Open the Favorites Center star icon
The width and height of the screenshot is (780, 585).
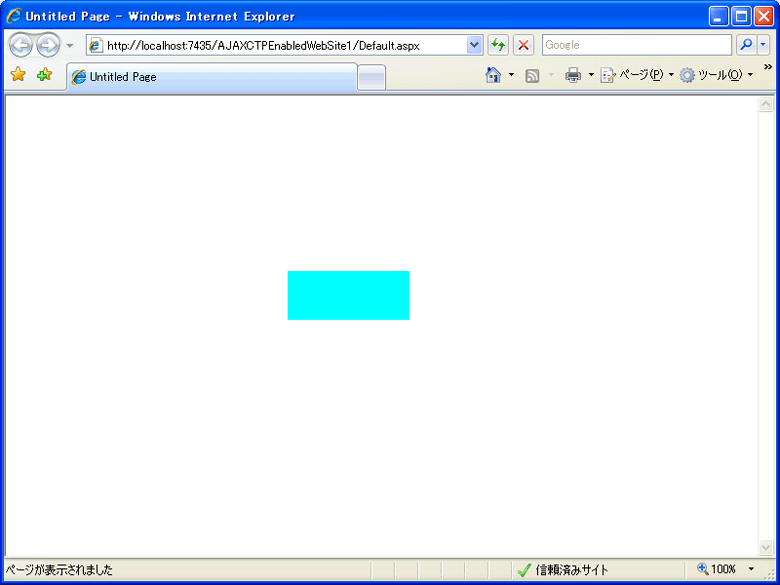(x=18, y=75)
